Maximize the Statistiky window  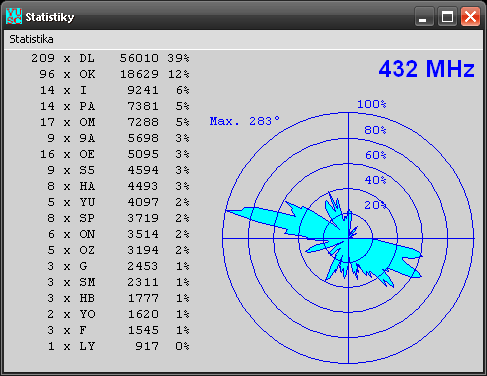tap(447, 16)
